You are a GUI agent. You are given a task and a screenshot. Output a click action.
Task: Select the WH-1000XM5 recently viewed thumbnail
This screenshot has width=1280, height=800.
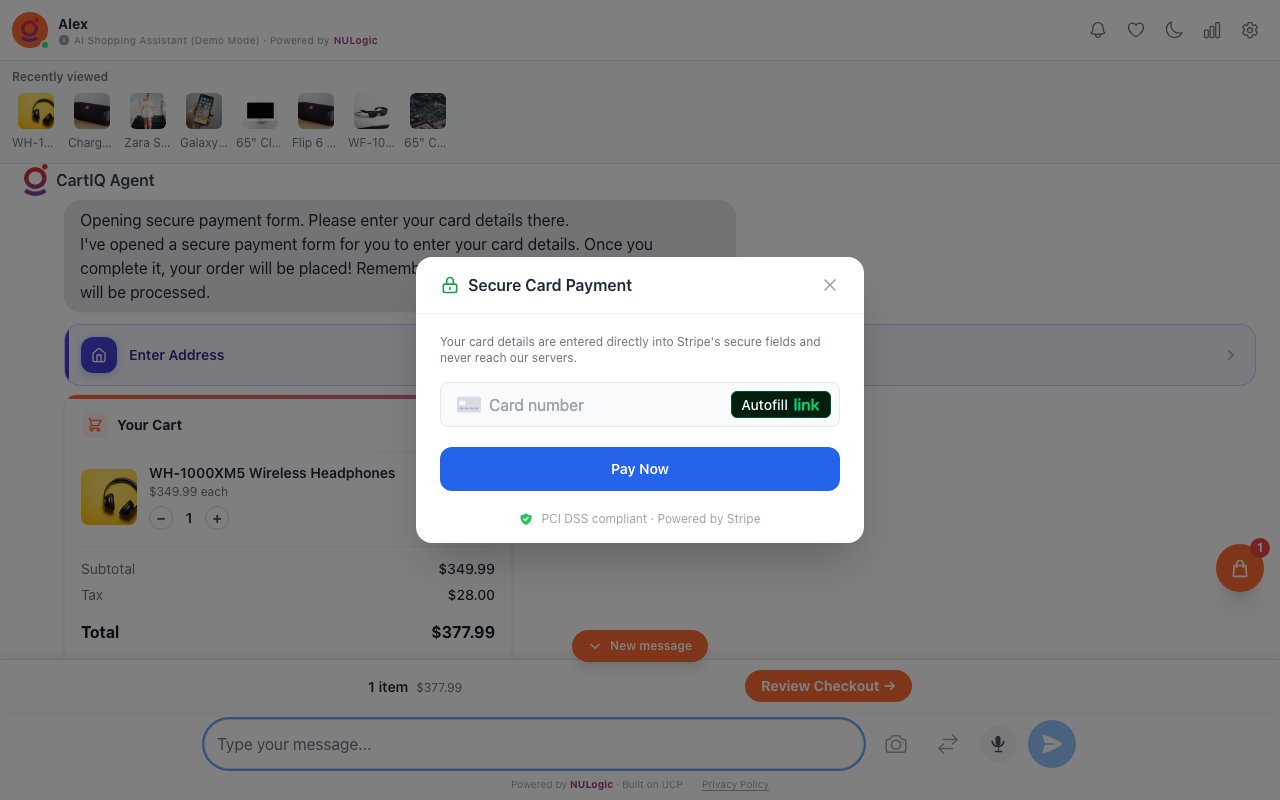[33, 111]
